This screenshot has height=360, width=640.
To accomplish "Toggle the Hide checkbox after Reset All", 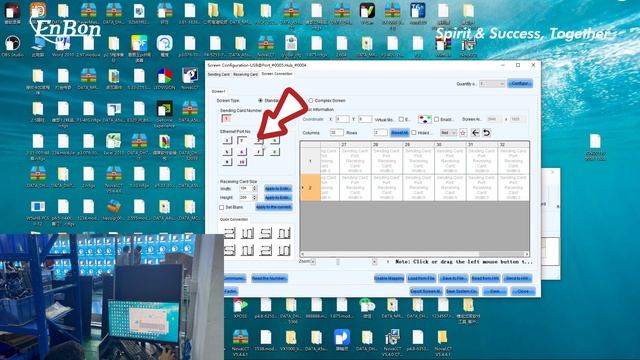I will pyautogui.click(x=414, y=133).
